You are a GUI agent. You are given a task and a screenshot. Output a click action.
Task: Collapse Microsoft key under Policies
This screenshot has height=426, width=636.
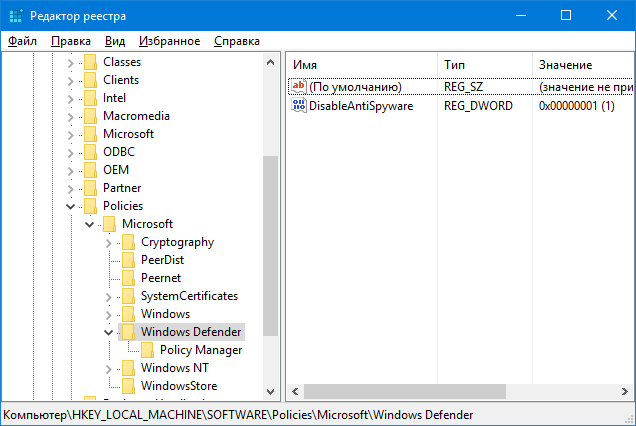pyautogui.click(x=90, y=224)
